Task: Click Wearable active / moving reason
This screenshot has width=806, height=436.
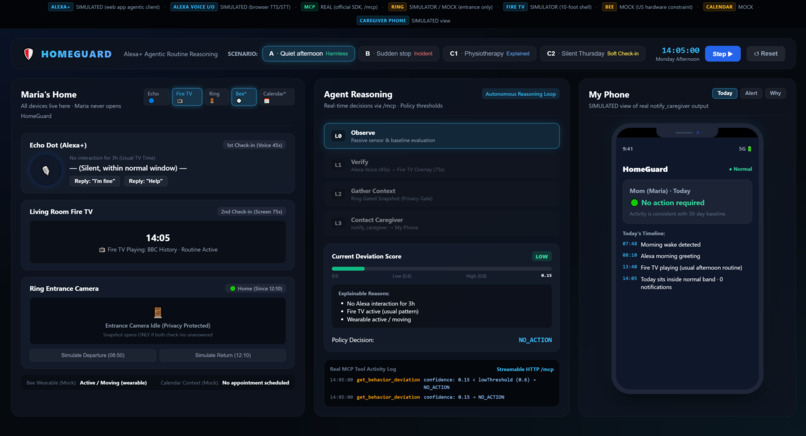Action: click(x=378, y=319)
